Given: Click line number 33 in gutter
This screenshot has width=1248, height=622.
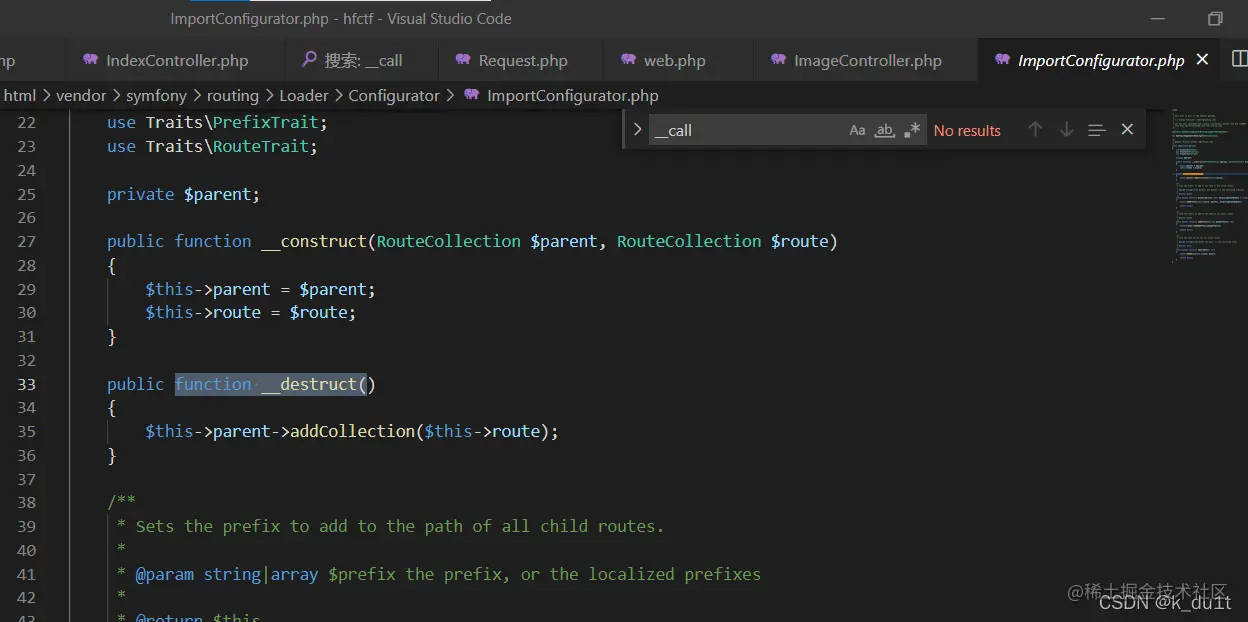Looking at the screenshot, I should (x=26, y=384).
